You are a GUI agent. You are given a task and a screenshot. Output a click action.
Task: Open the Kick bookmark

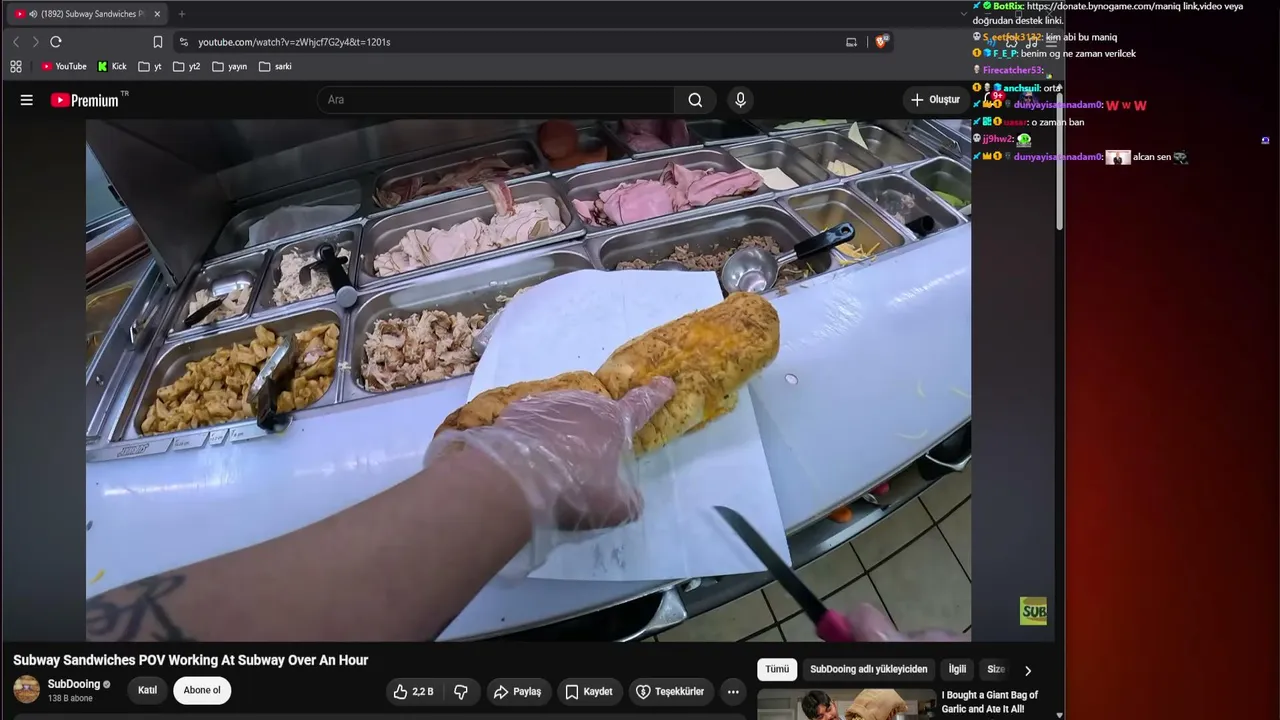click(112, 67)
